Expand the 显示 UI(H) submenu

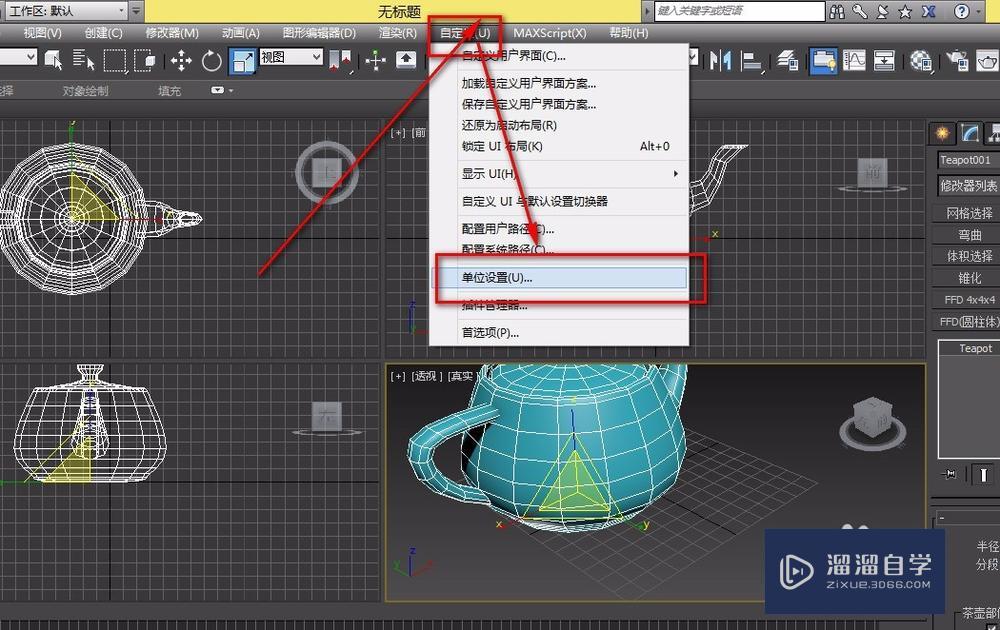(x=559, y=173)
